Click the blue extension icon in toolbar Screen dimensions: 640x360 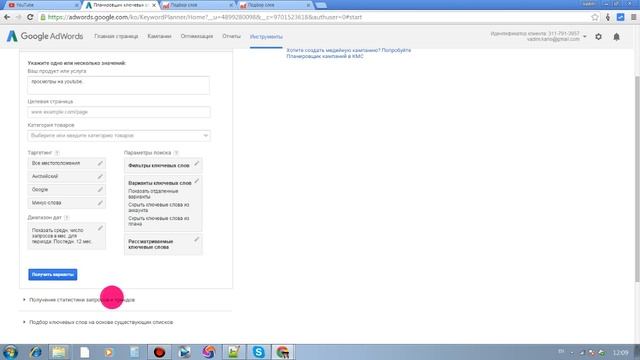coord(620,17)
